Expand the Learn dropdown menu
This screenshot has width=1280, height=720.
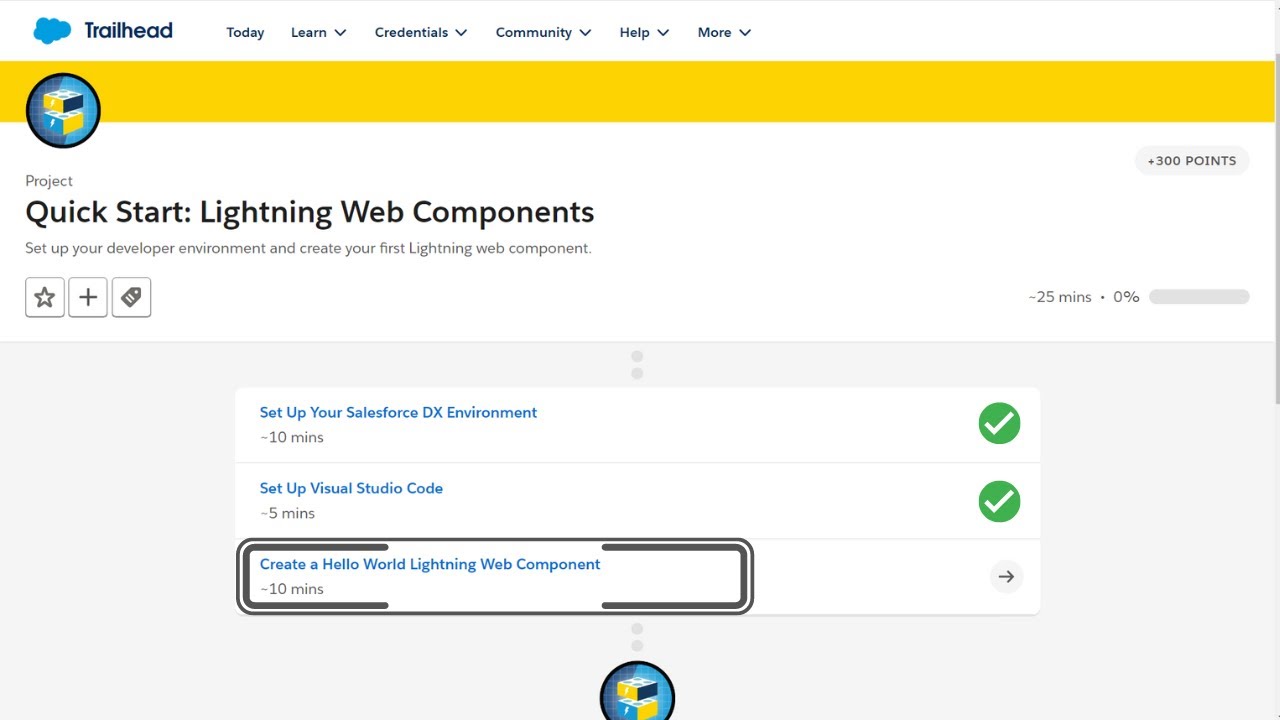(318, 32)
